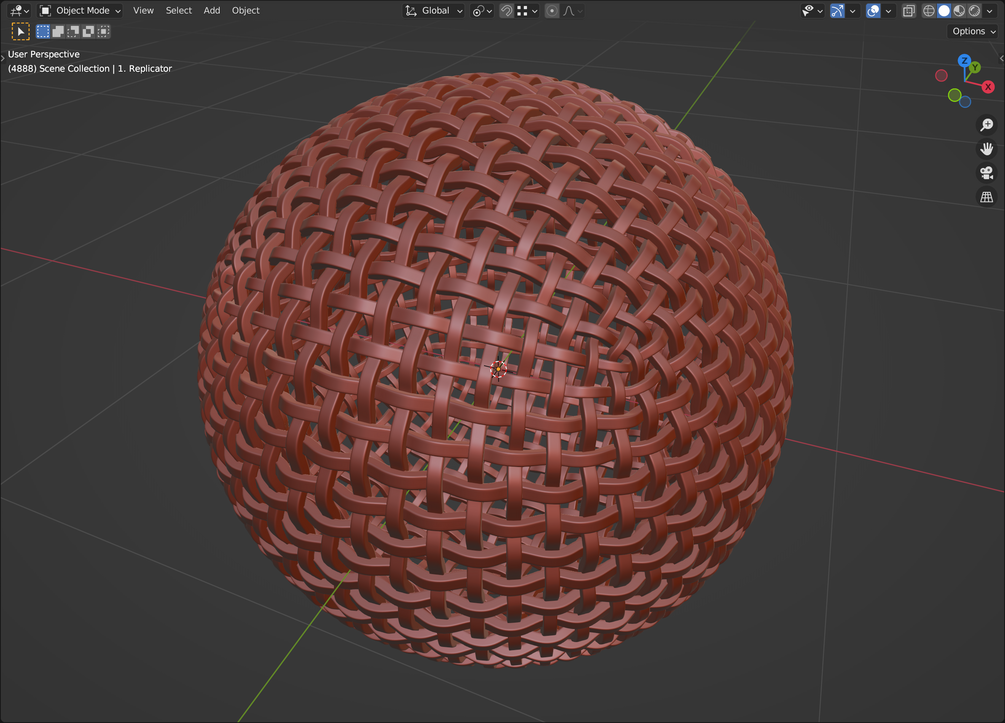Open the overlays options dropdown arrow

click(x=888, y=10)
